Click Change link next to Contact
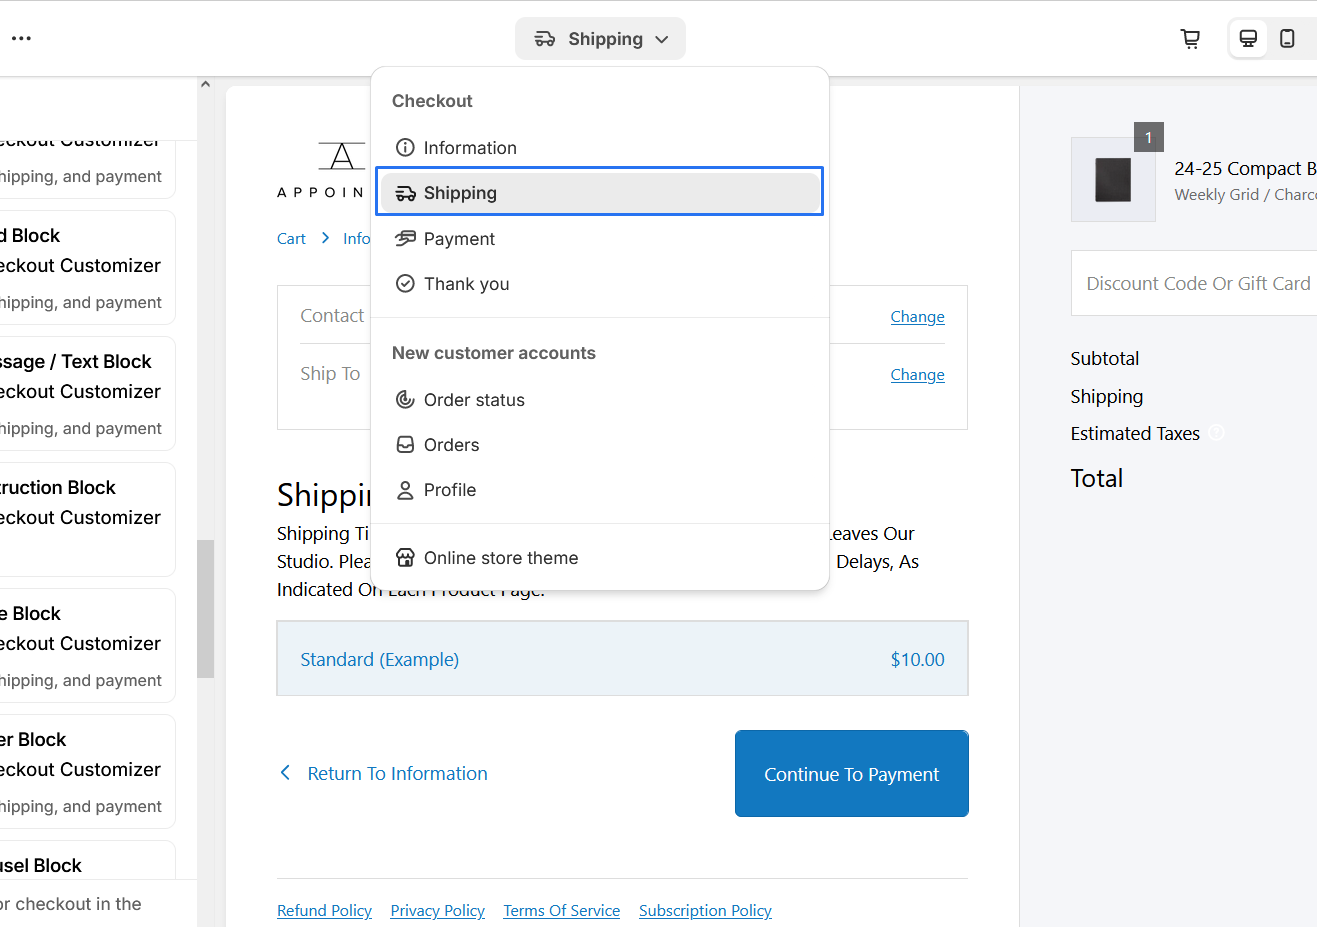Viewport: 1317px width, 927px height. [917, 317]
